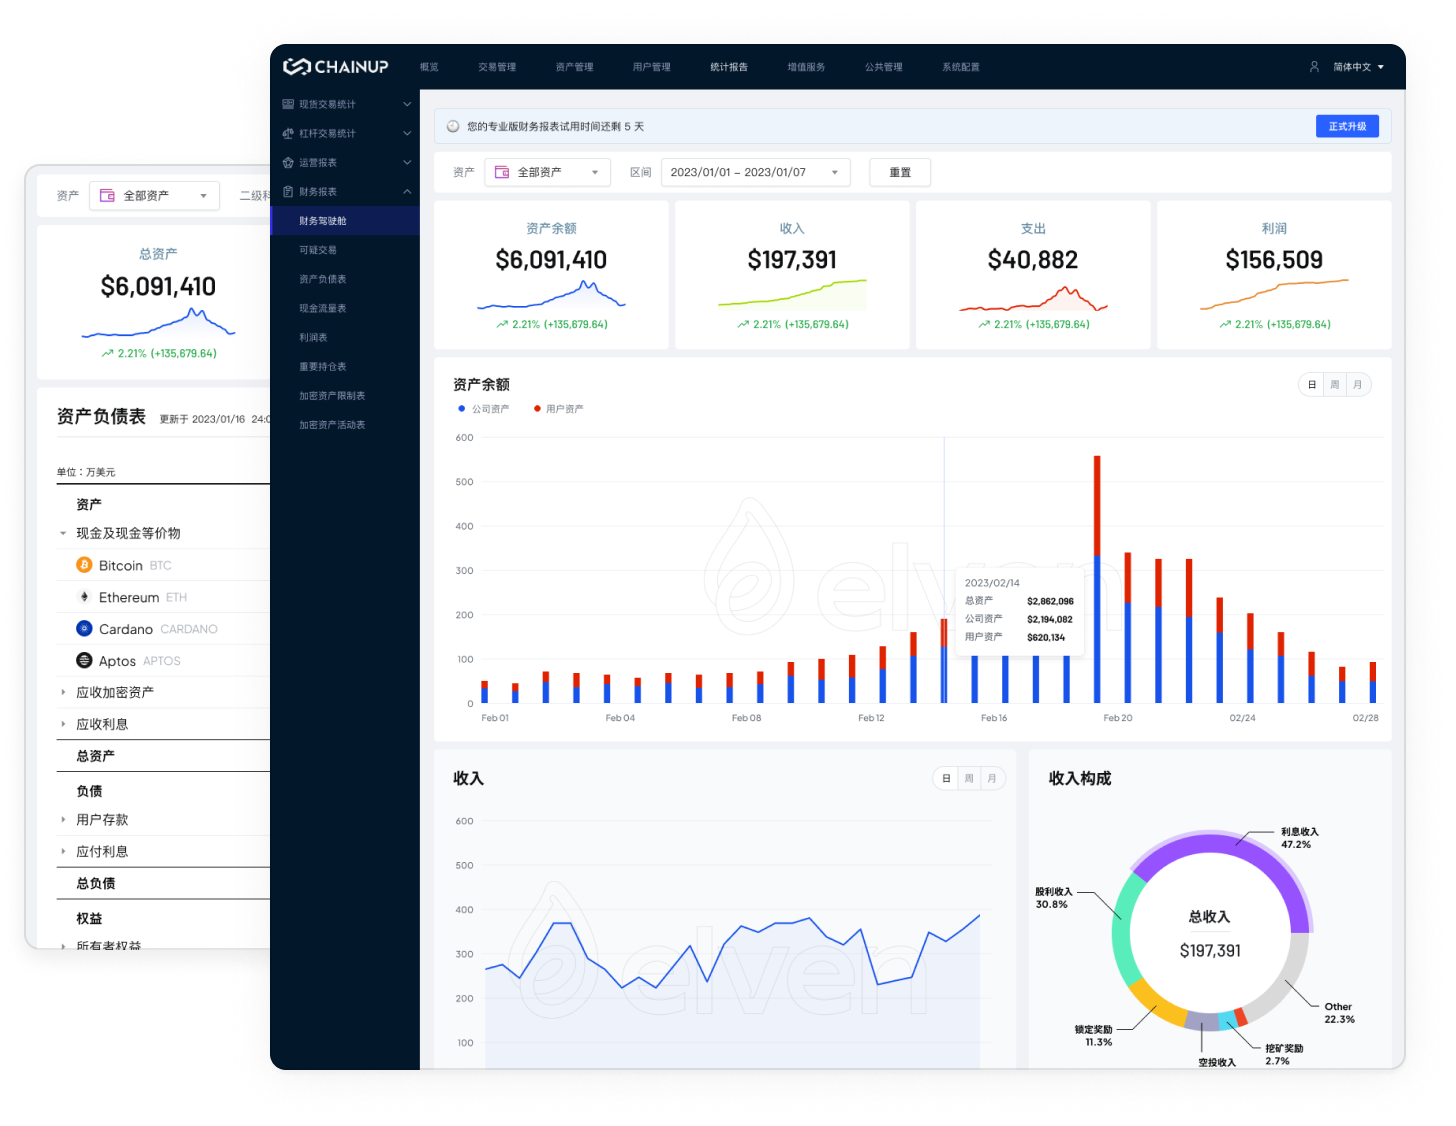Switch the 收入 chart to 月 view
The width and height of the screenshot is (1456, 1126).
[x=991, y=778]
